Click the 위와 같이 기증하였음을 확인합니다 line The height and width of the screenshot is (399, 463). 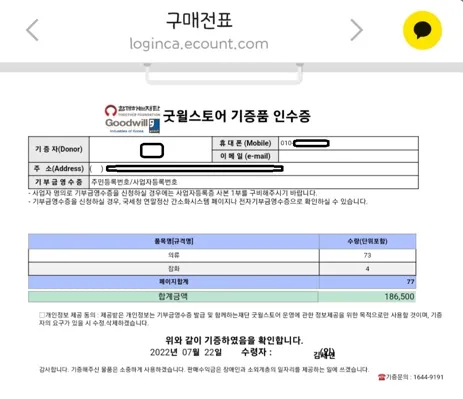click(234, 340)
